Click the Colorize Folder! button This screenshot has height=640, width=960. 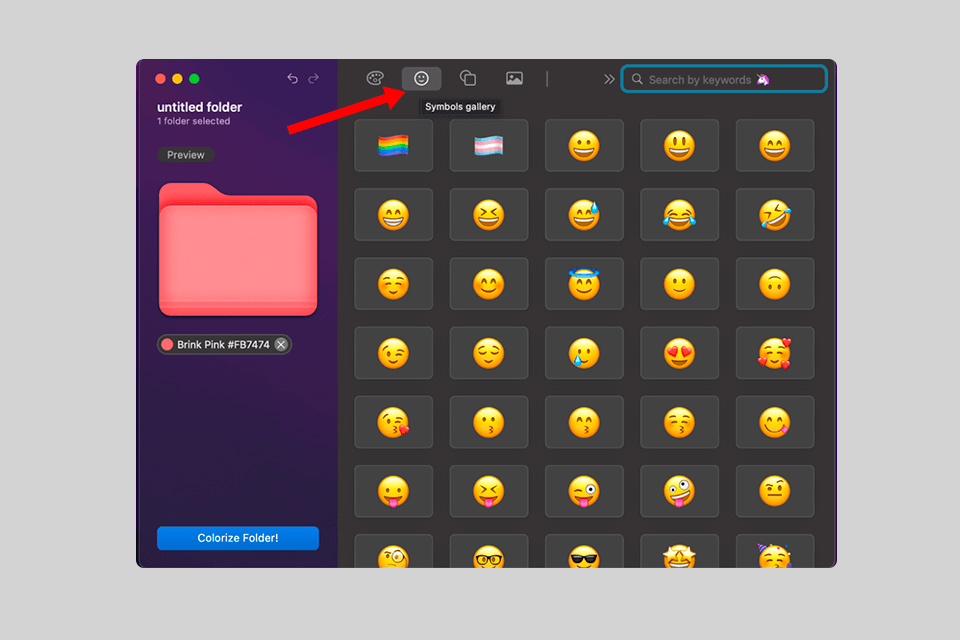[x=238, y=538]
